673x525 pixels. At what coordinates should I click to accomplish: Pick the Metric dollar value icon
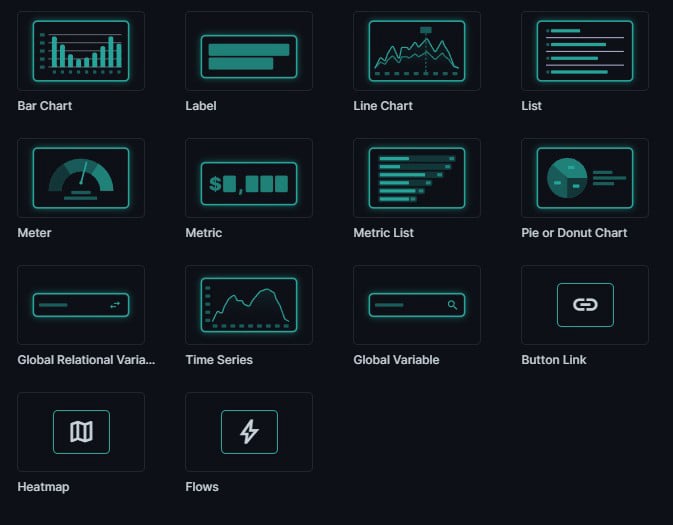(249, 178)
